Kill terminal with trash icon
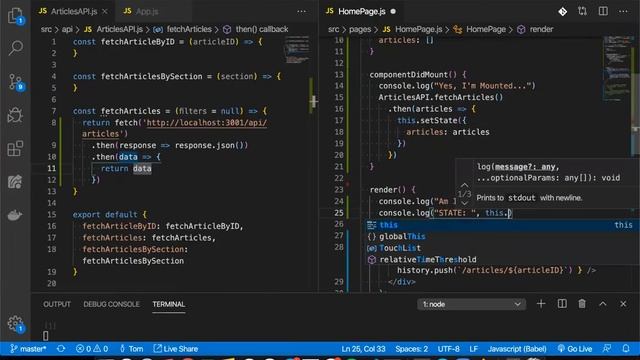Screen dimensions: 640x360 [x=582, y=304]
